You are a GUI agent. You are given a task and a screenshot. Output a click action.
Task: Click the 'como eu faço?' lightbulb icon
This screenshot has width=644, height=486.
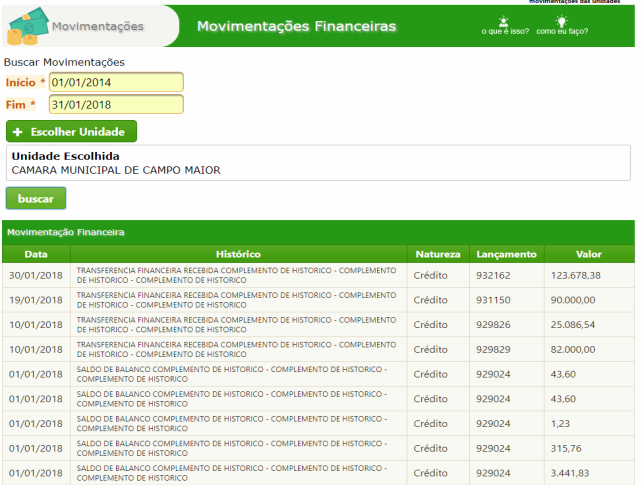coord(562,22)
